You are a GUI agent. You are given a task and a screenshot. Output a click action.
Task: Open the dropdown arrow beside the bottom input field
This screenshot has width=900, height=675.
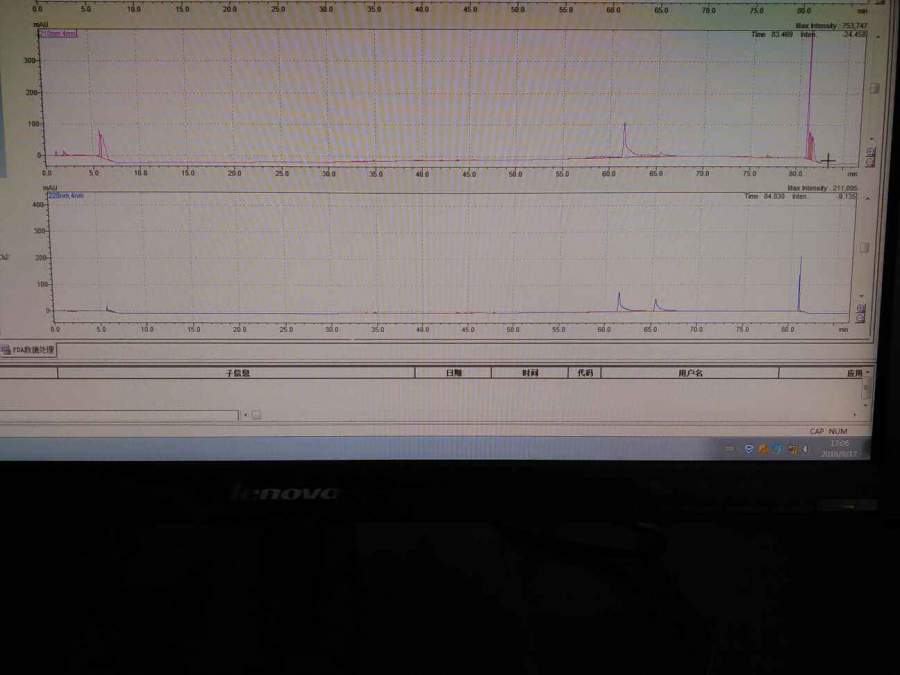[246, 415]
